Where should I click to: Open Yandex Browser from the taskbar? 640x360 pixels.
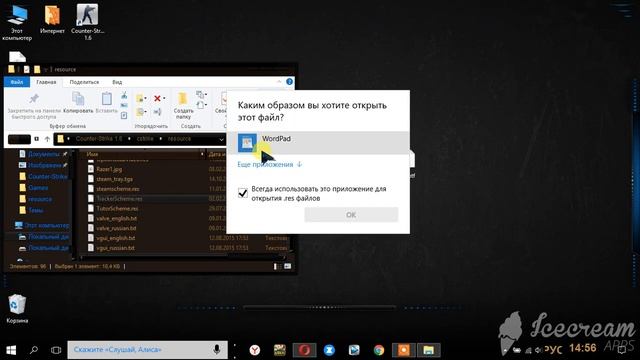tap(255, 350)
